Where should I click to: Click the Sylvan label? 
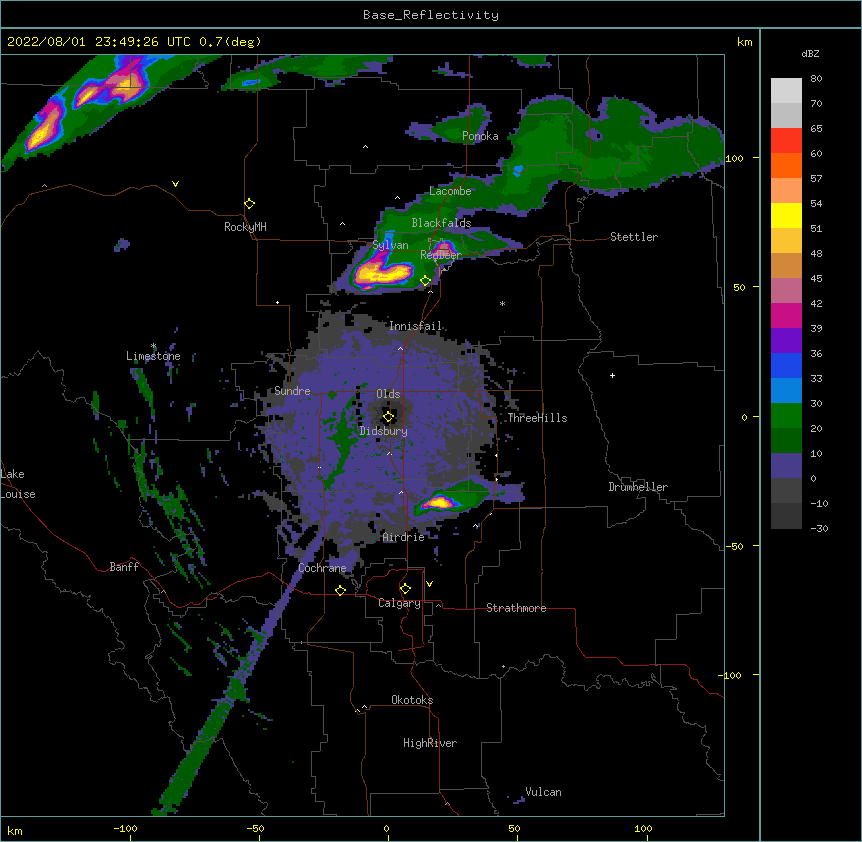390,245
